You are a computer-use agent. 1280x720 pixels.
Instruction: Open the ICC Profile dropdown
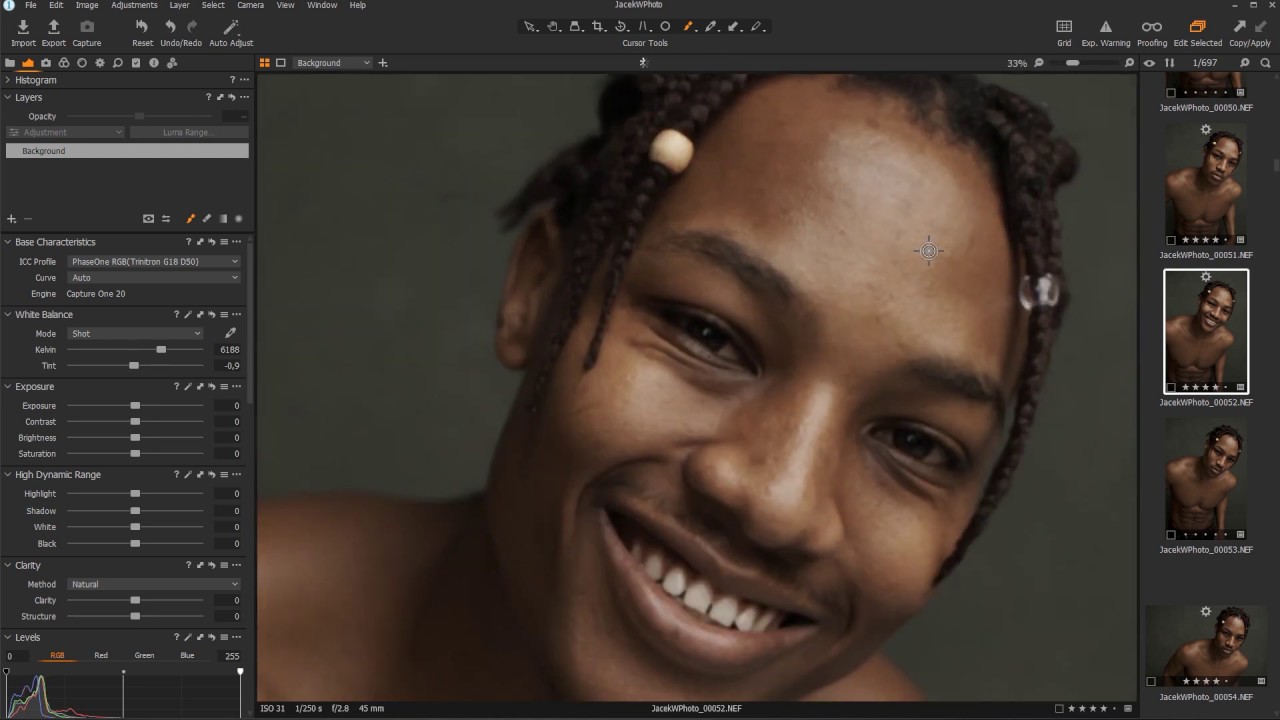(x=154, y=262)
